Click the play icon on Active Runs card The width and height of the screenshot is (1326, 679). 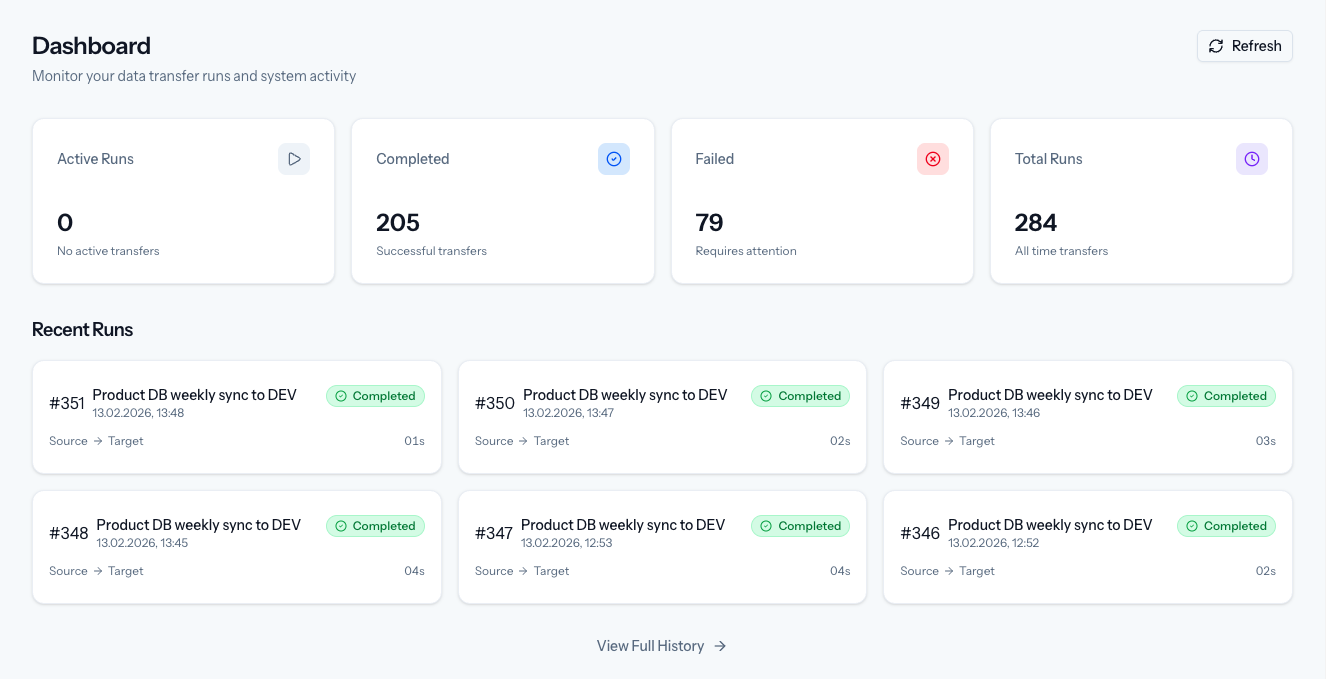294,159
